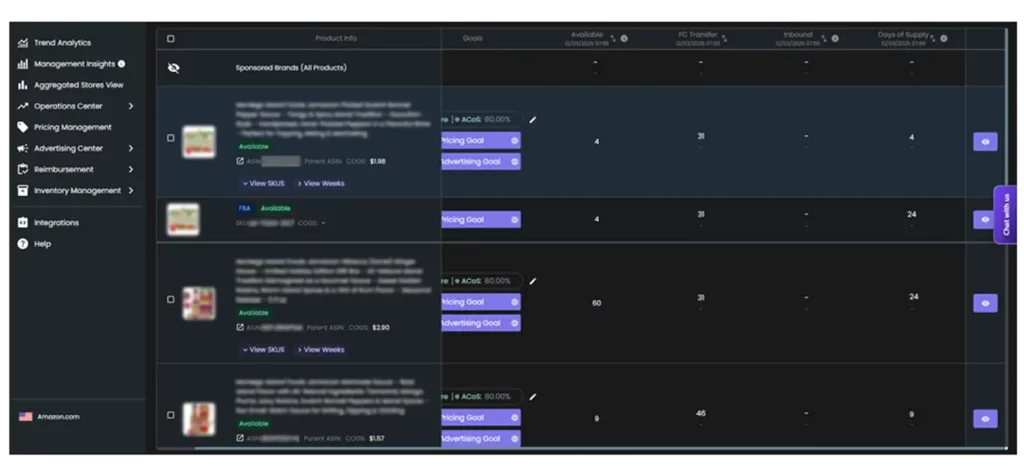Open ASIN external link icon of $1.98 product

240,161
